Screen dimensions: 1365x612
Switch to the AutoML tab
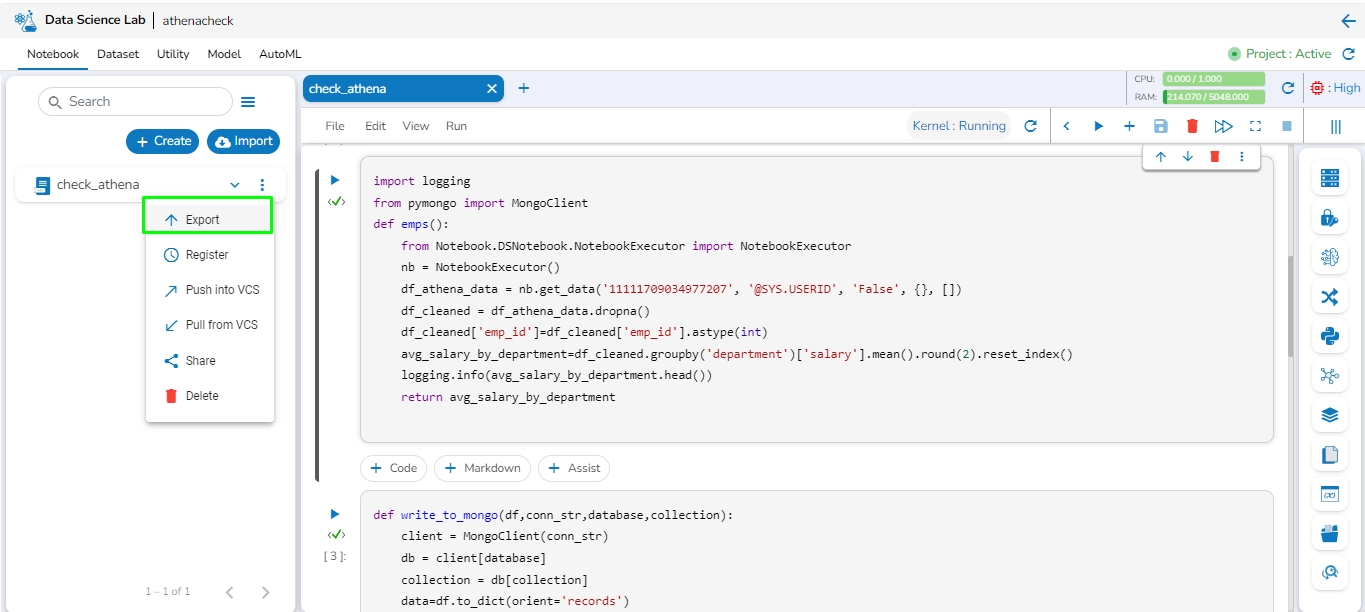[280, 54]
